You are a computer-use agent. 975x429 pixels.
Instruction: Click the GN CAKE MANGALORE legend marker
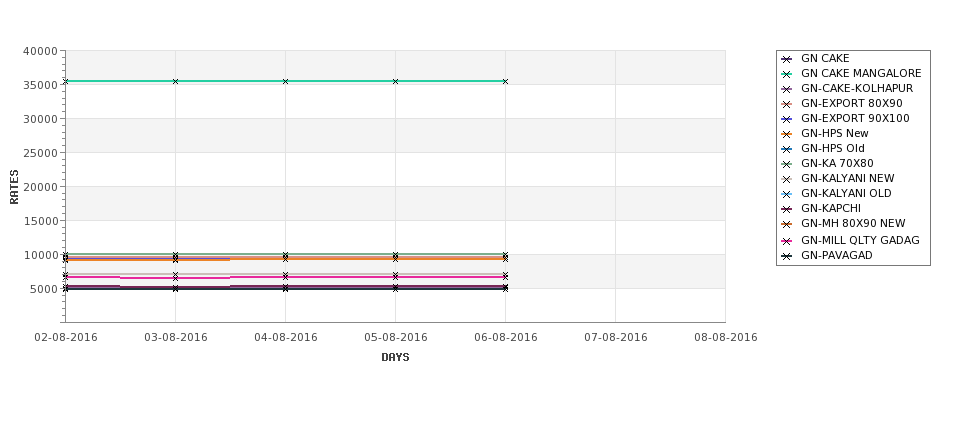coord(787,74)
